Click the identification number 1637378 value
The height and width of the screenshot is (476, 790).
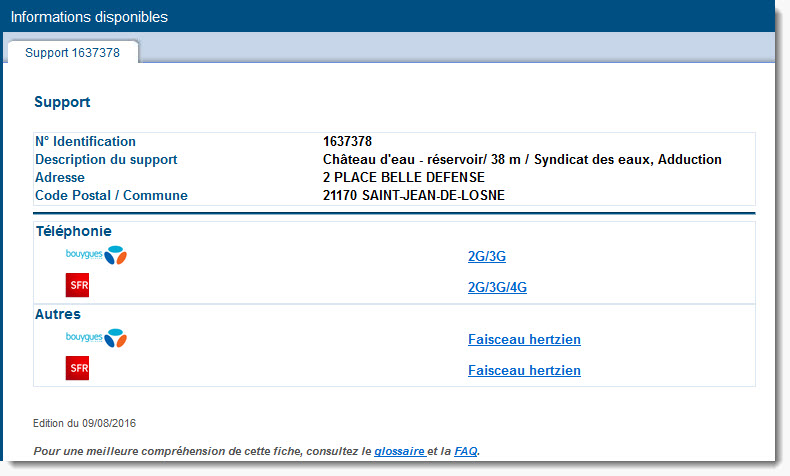pos(347,141)
